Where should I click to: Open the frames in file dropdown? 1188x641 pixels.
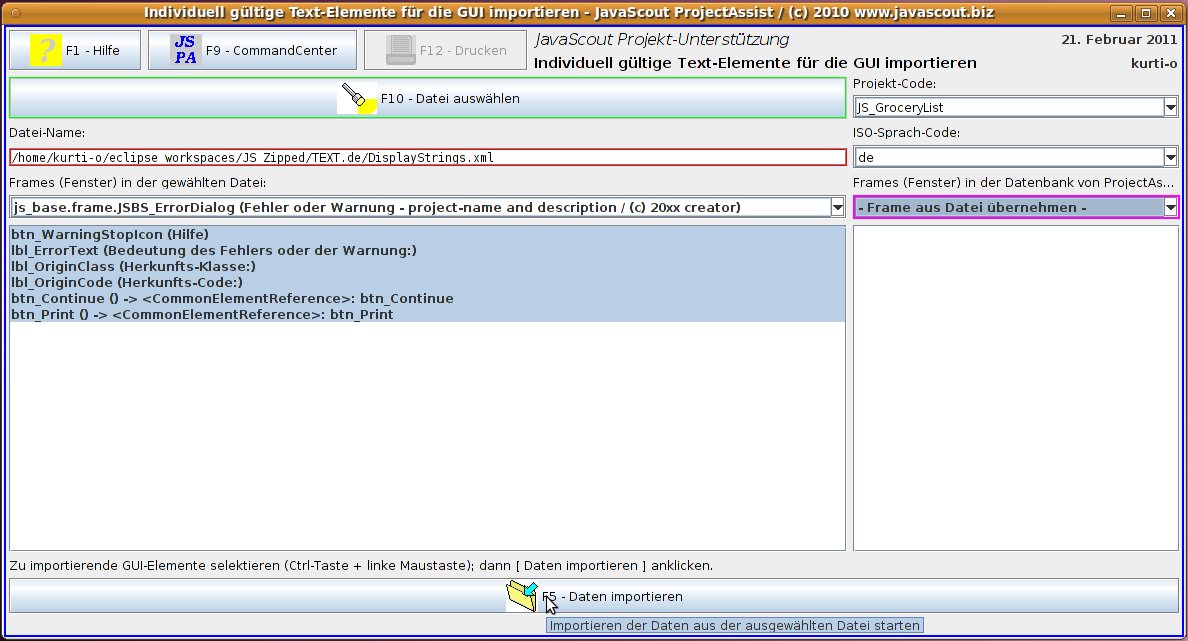click(837, 207)
